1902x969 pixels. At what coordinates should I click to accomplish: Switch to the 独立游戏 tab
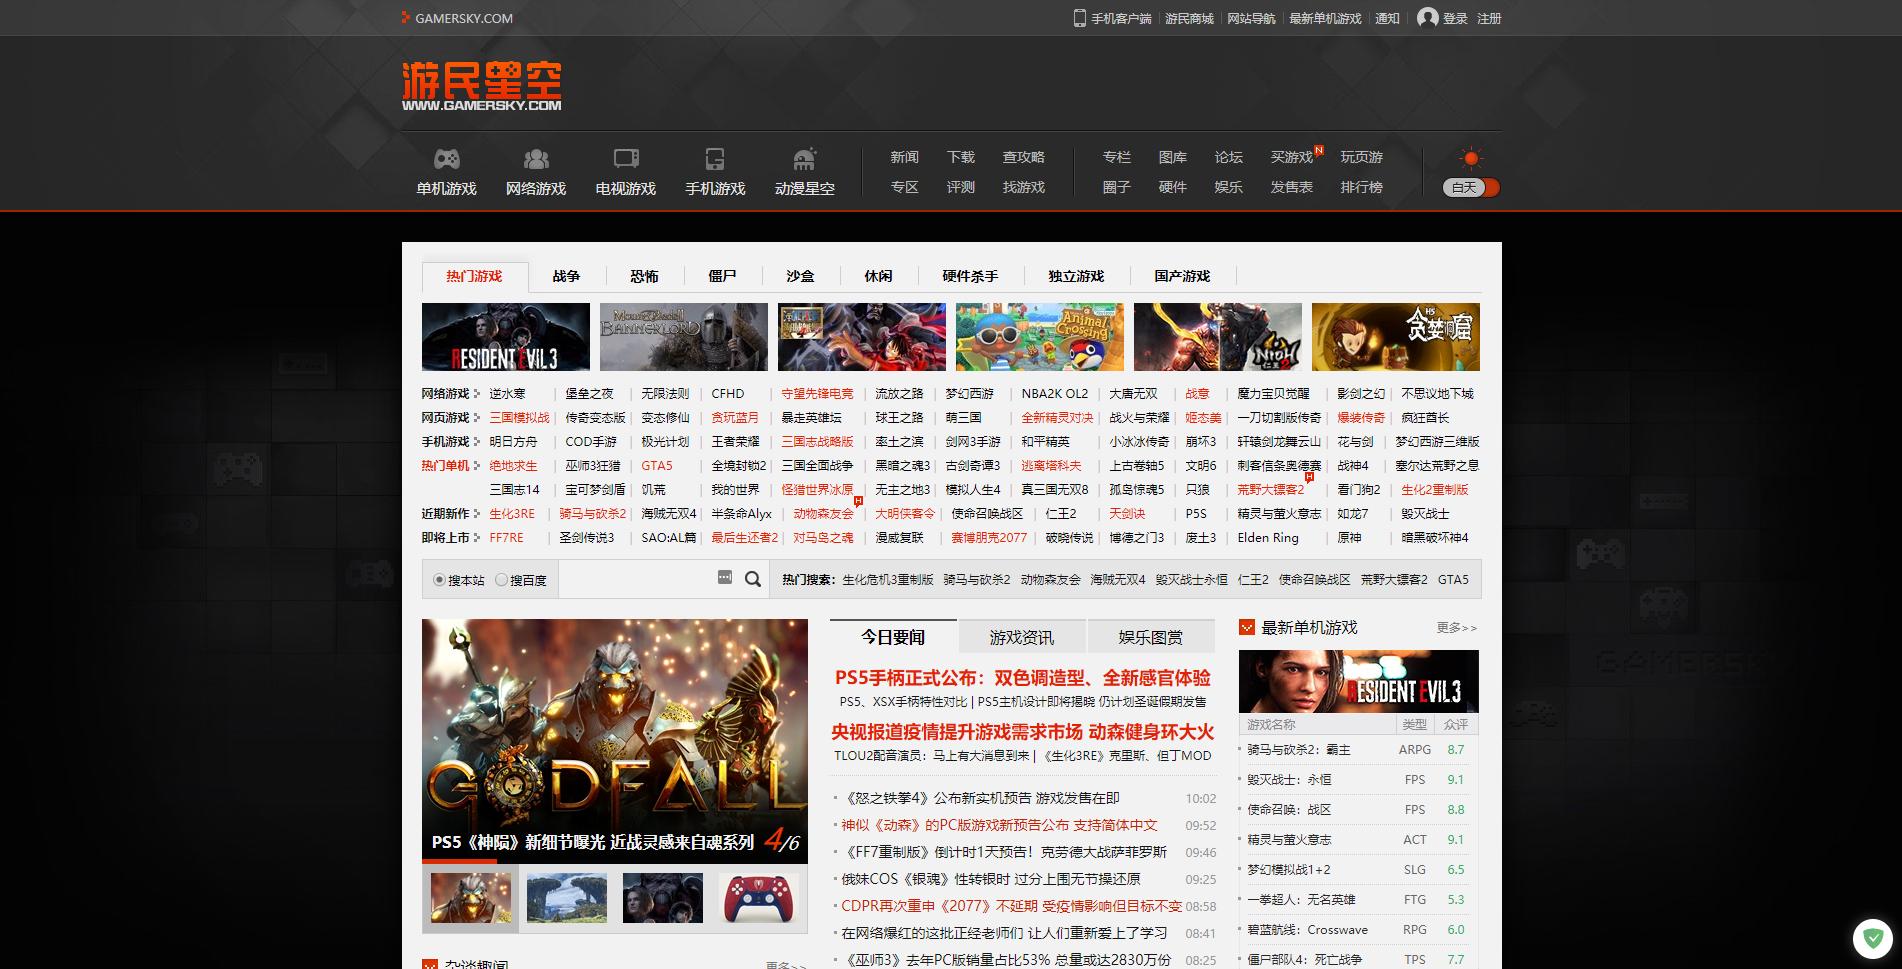click(x=1076, y=276)
